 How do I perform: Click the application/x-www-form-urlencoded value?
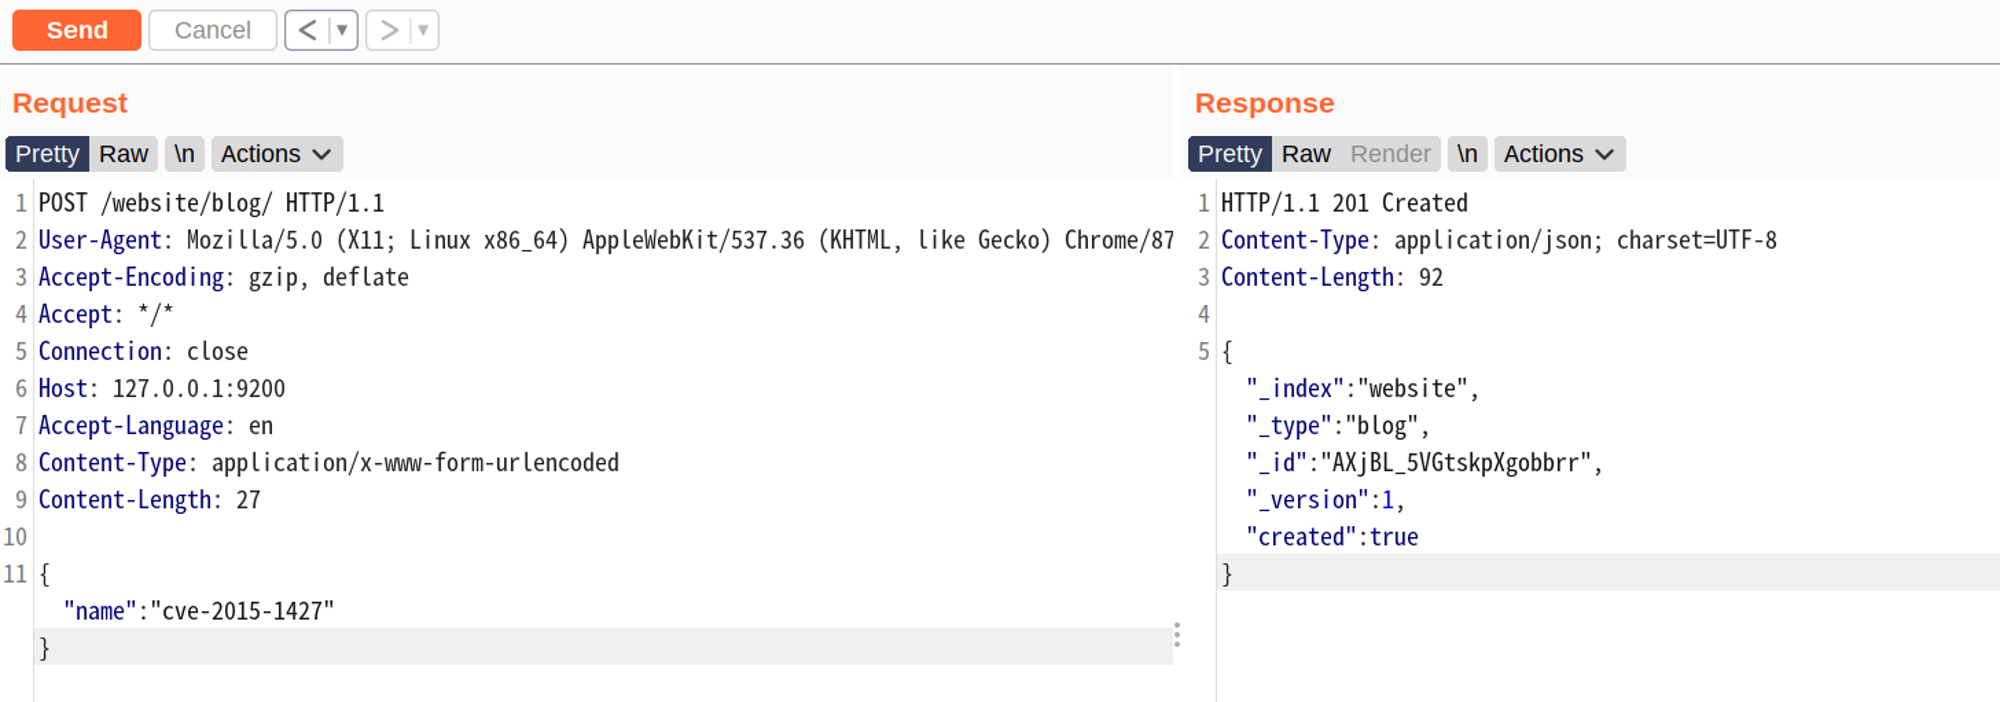415,462
